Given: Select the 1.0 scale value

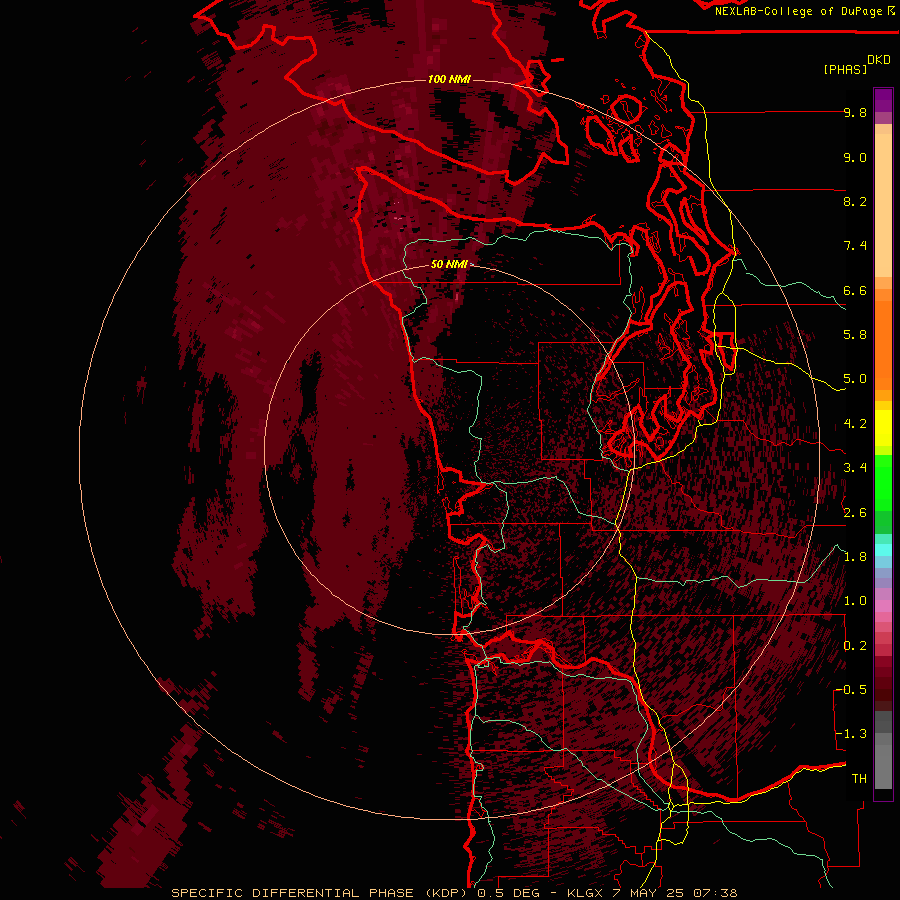Looking at the screenshot, I should coord(855,601).
